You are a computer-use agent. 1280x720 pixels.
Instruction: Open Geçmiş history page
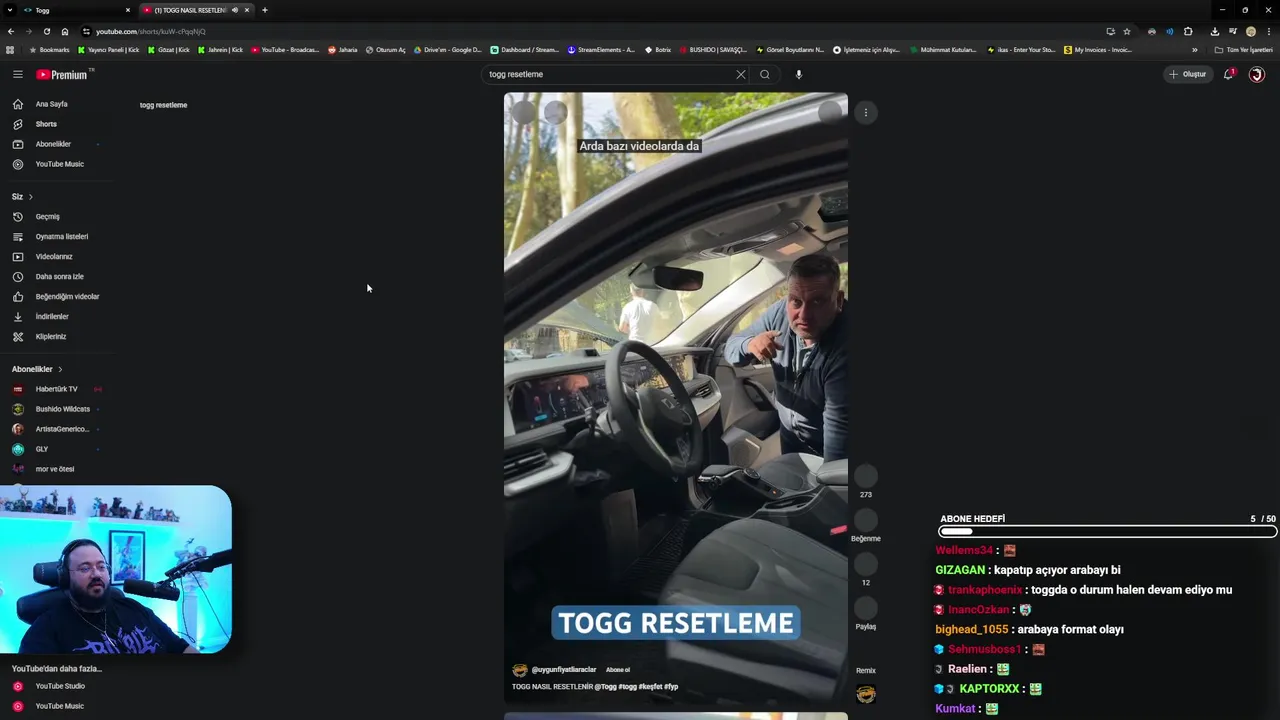pyautogui.click(x=47, y=217)
